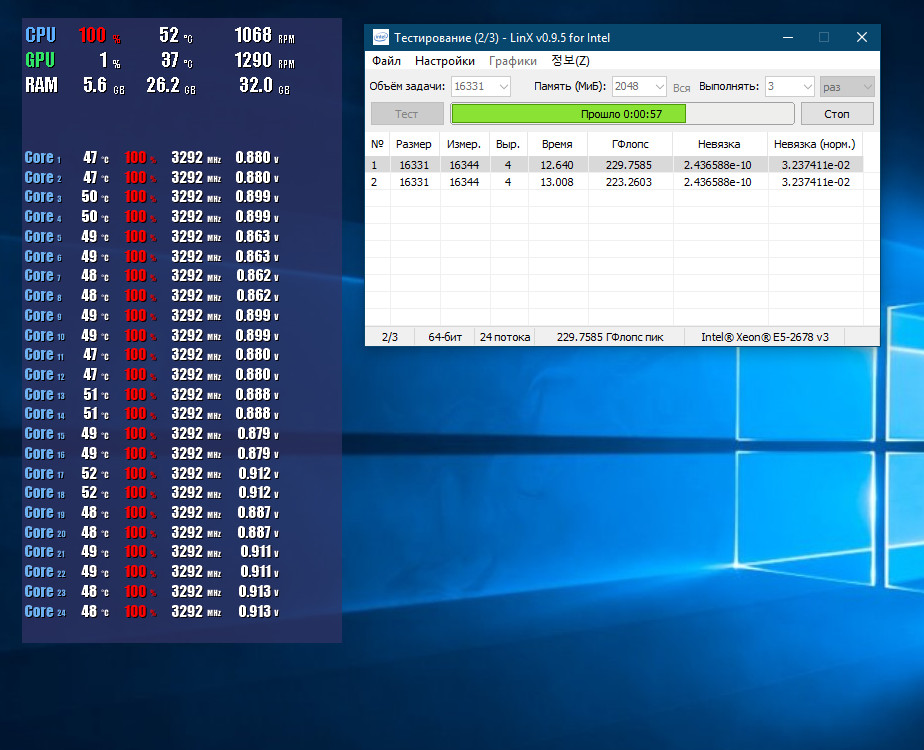Click 229.7585 ГФлопс пик in status bar
Image resolution: width=924 pixels, height=750 pixels.
click(610, 337)
